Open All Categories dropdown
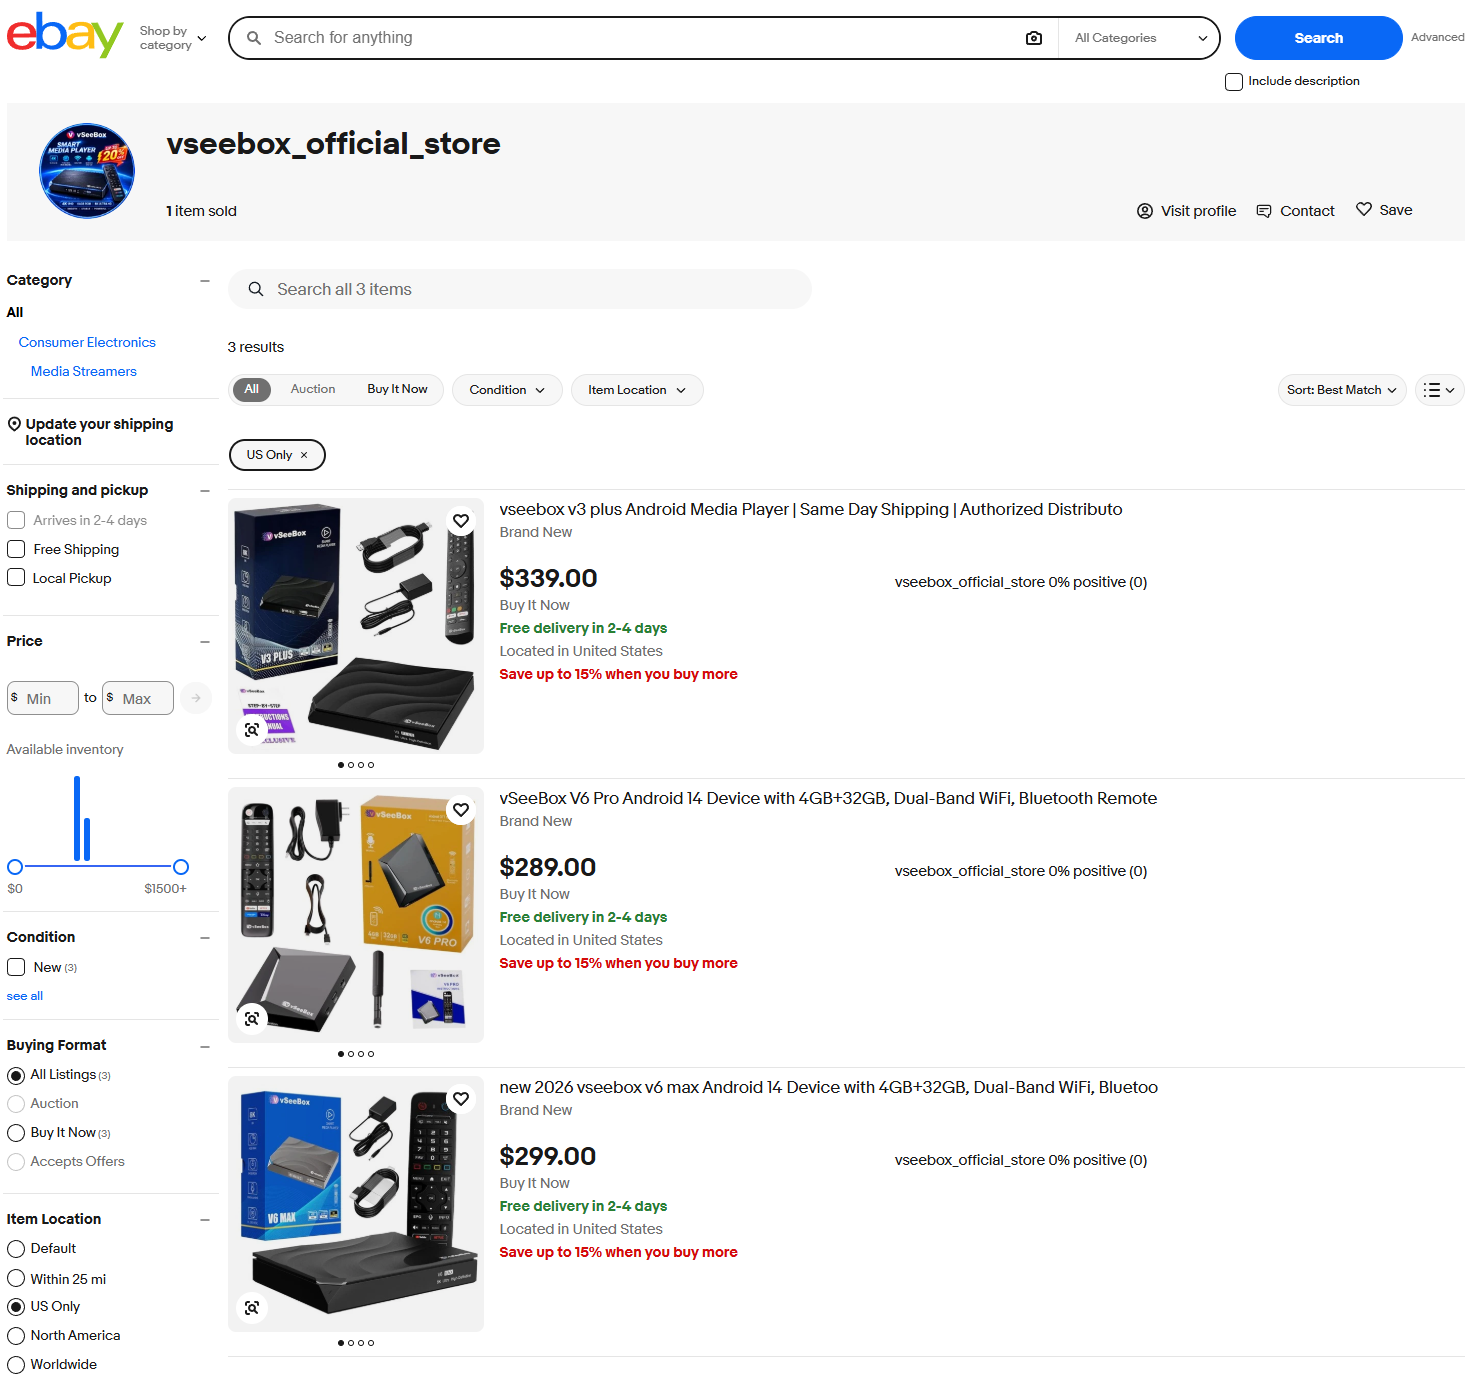 pyautogui.click(x=1139, y=38)
